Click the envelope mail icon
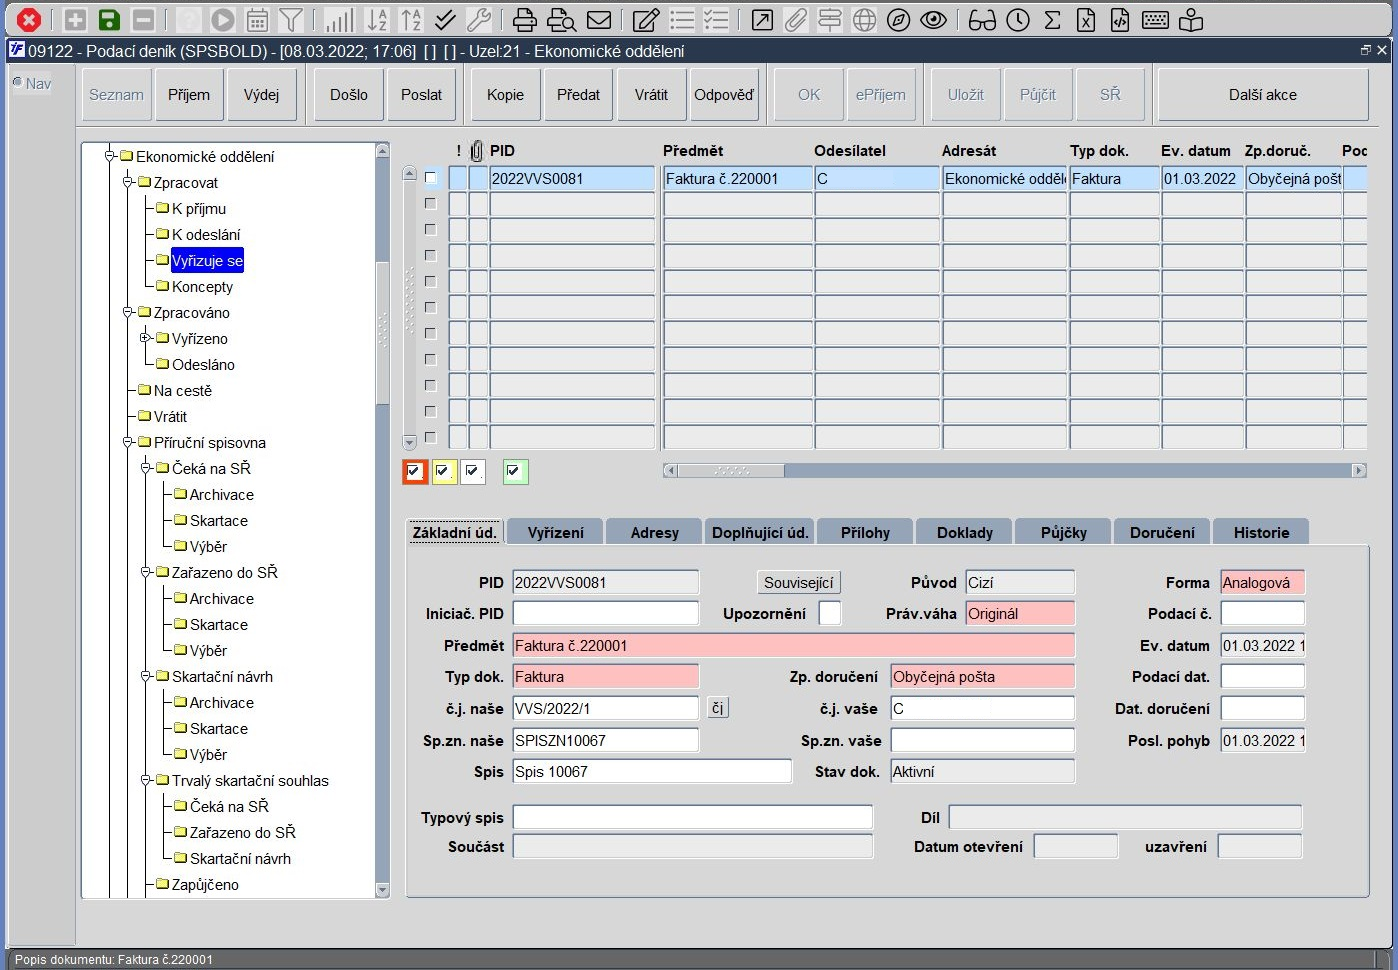1398x970 pixels. 599,20
